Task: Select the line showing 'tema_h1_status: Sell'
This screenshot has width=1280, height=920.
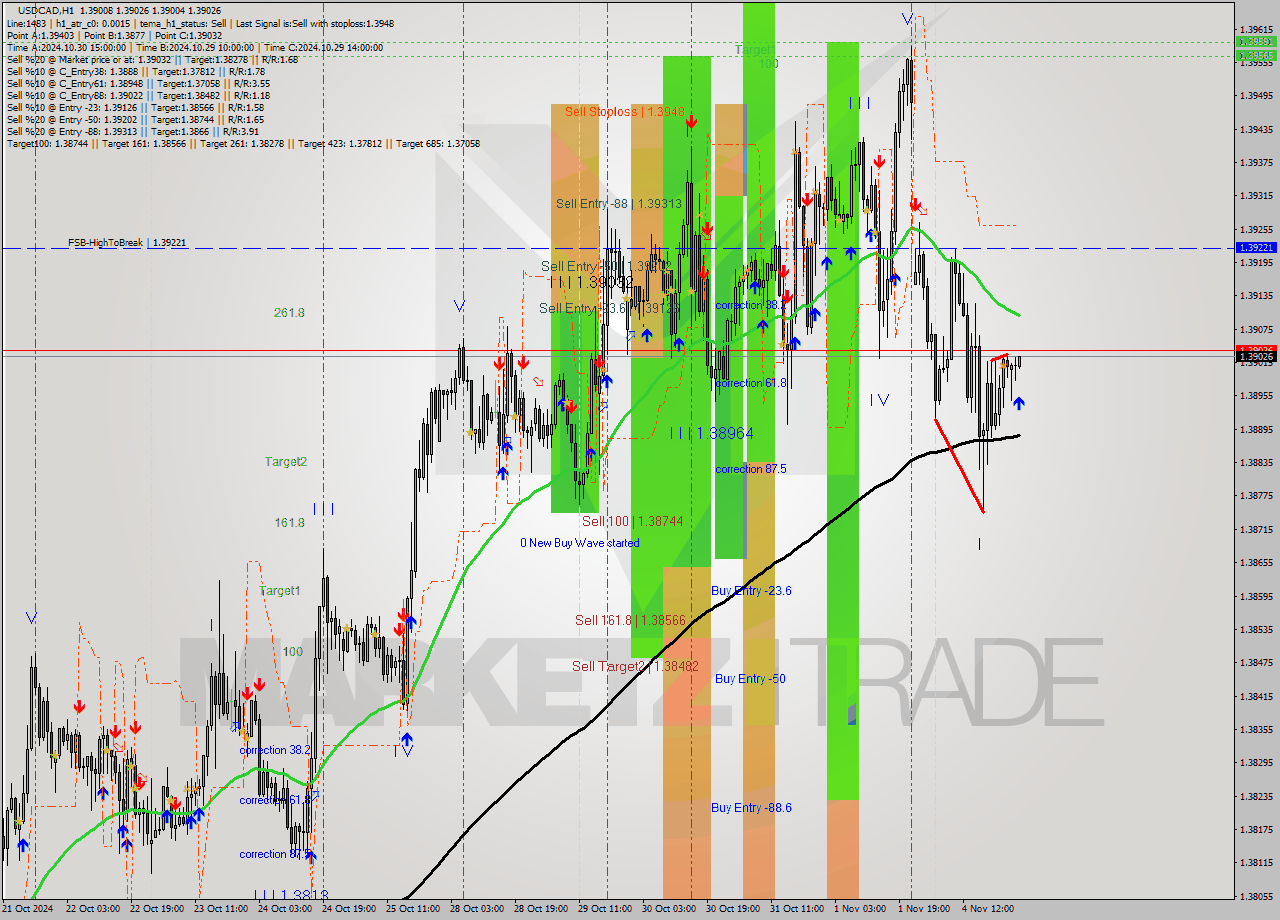Action: tap(200, 22)
